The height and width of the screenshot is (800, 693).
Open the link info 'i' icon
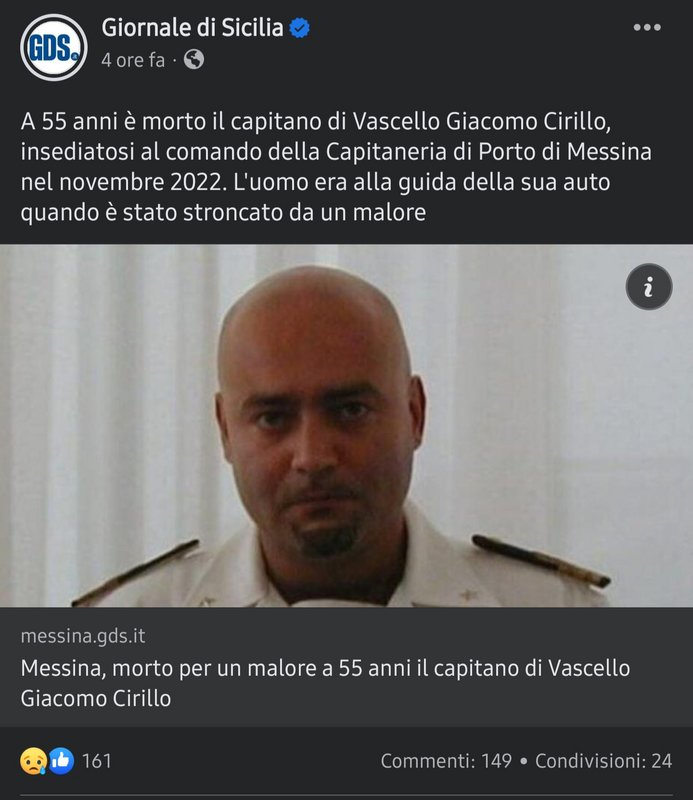coord(649,287)
